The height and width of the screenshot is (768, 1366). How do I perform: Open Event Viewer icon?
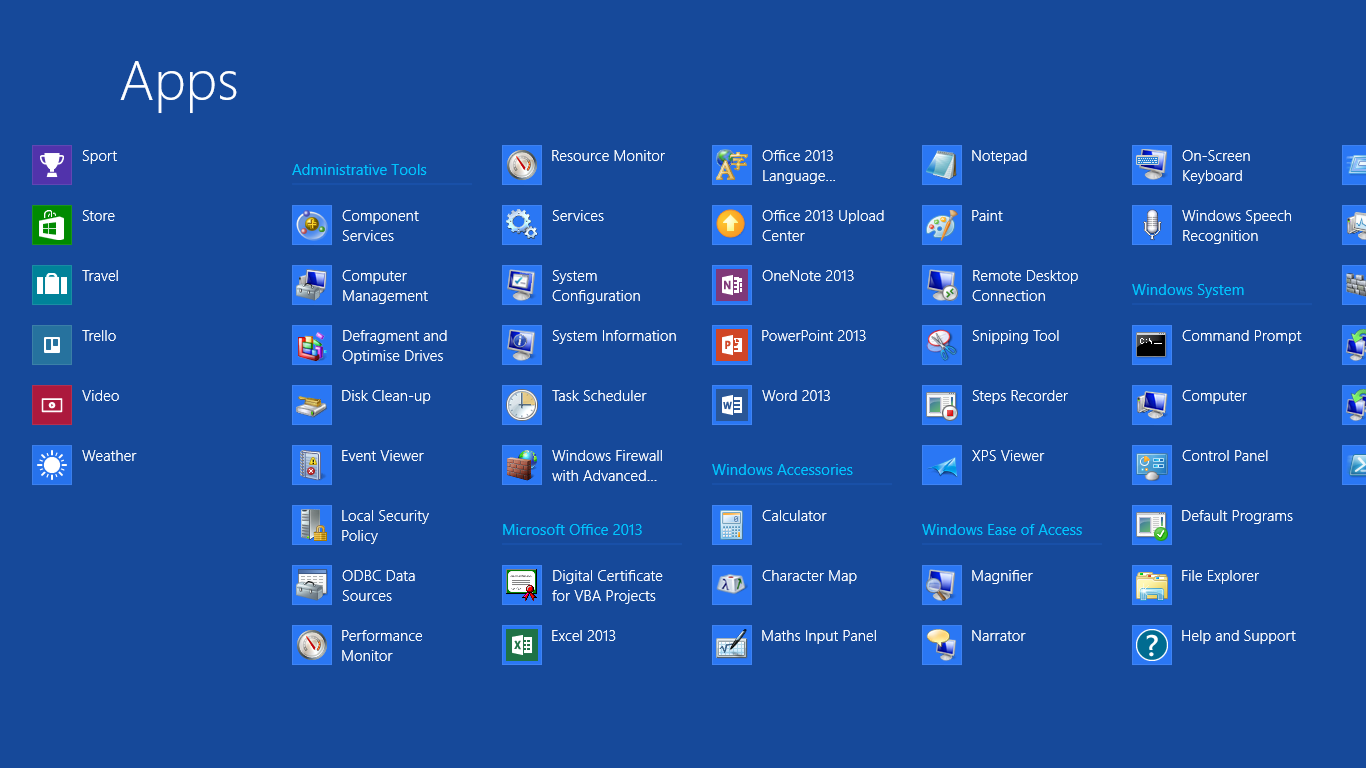click(312, 465)
